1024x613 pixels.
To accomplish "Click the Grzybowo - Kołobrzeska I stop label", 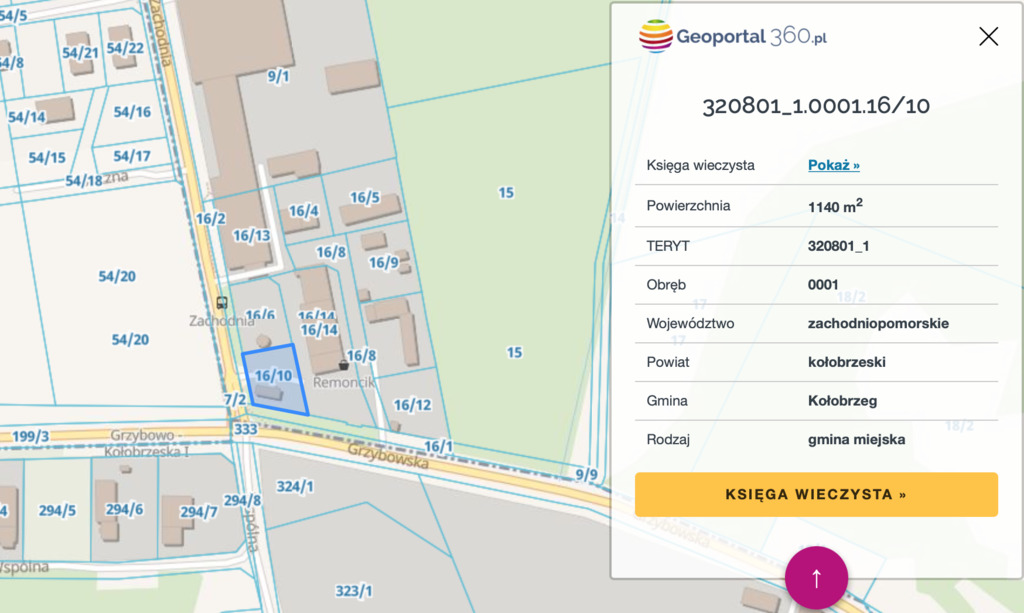I will tap(146, 443).
